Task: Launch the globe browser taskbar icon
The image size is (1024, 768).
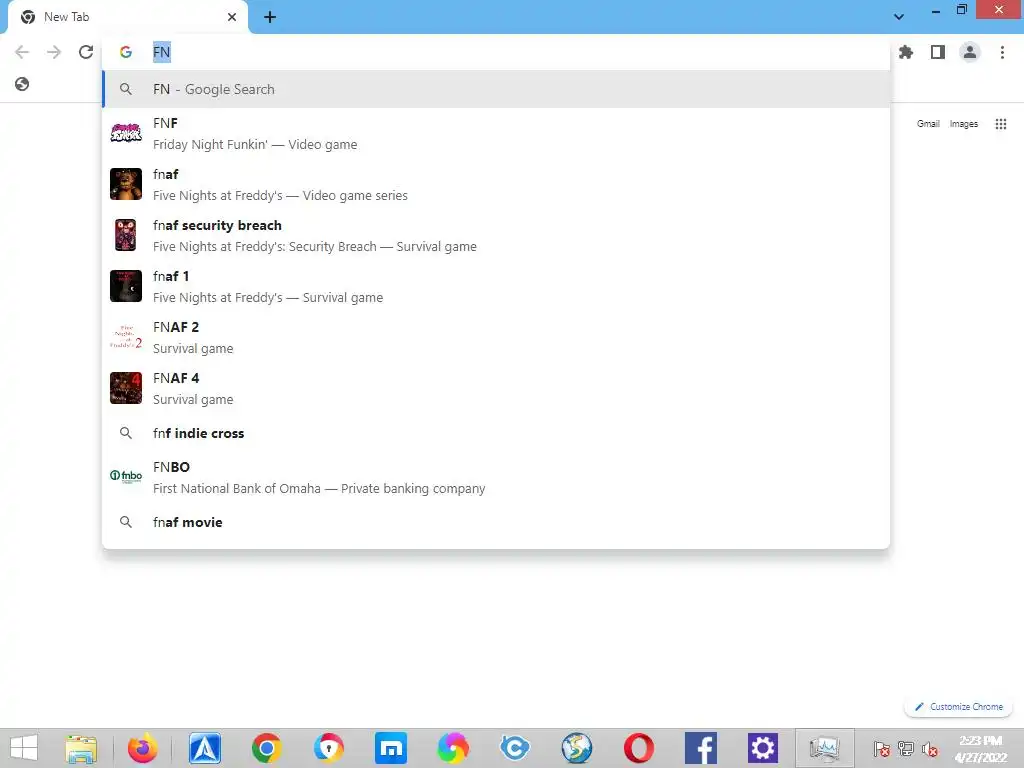Action: pyautogui.click(x=577, y=748)
